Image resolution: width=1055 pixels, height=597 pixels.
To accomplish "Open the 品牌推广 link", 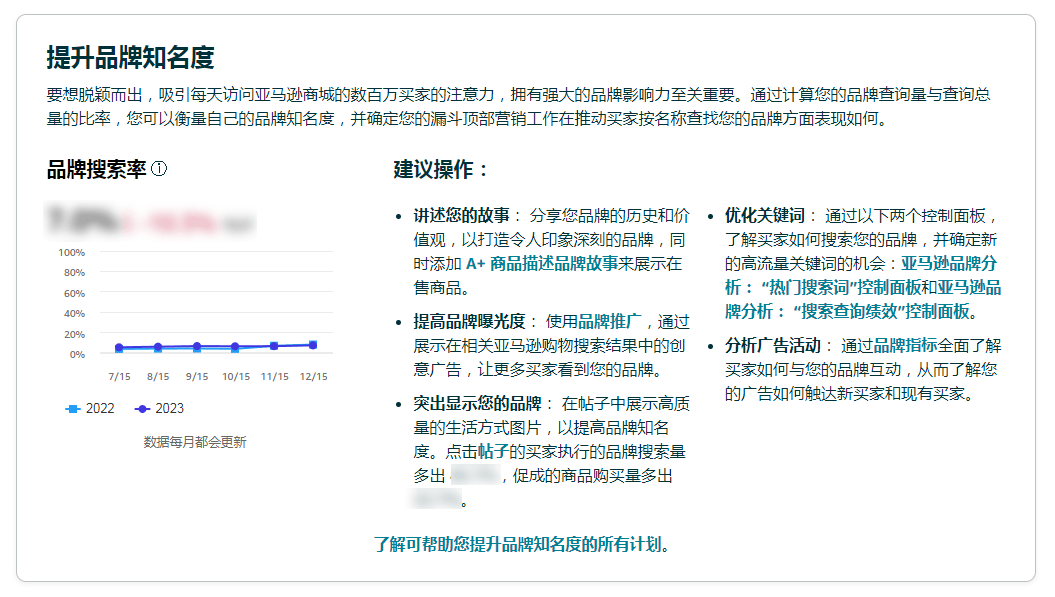I will 609,321.
